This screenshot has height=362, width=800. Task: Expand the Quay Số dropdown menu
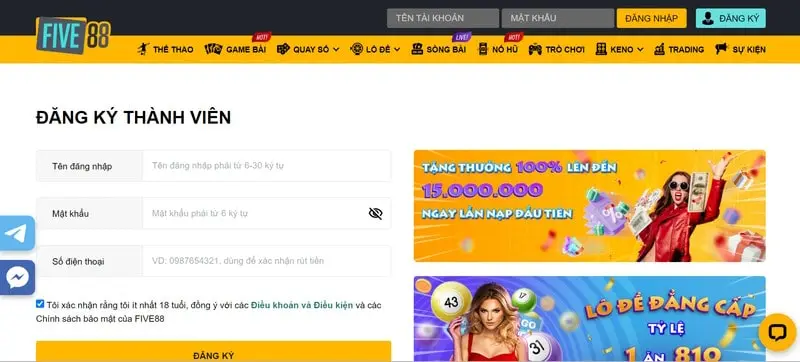(308, 49)
